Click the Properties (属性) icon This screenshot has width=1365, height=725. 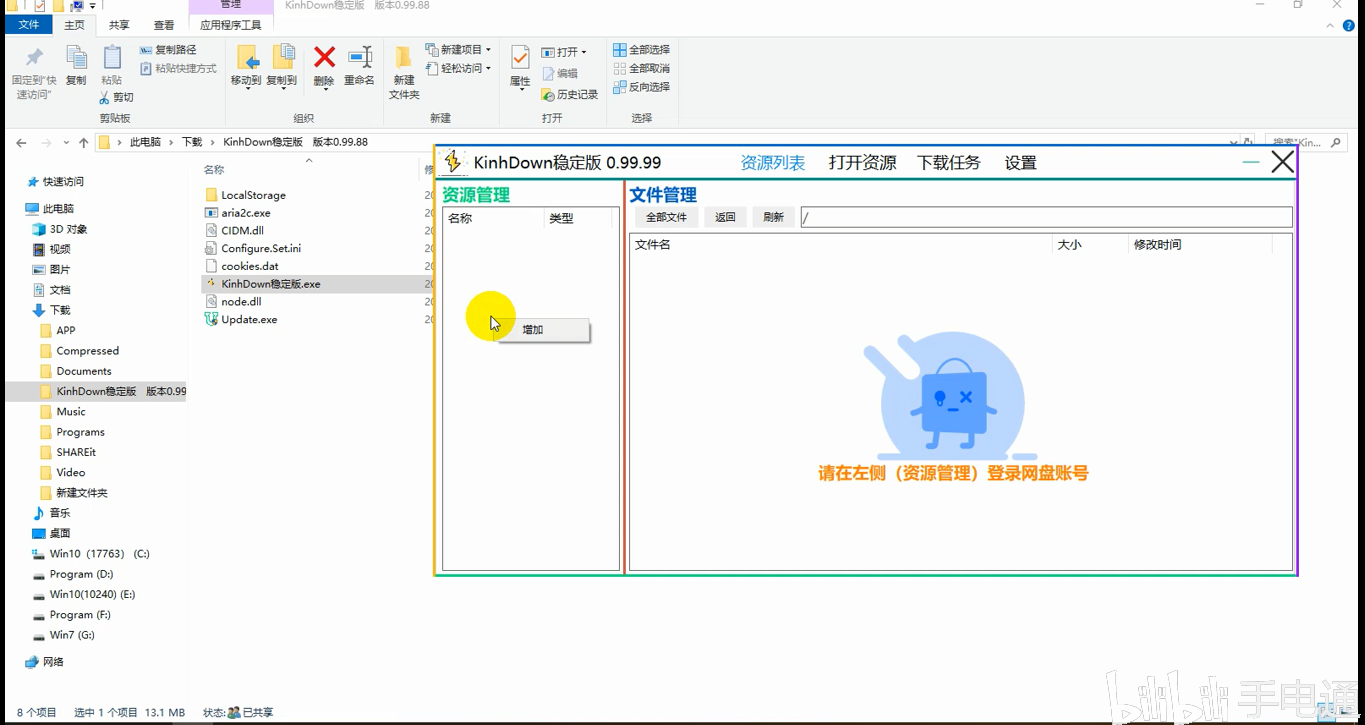(x=520, y=57)
